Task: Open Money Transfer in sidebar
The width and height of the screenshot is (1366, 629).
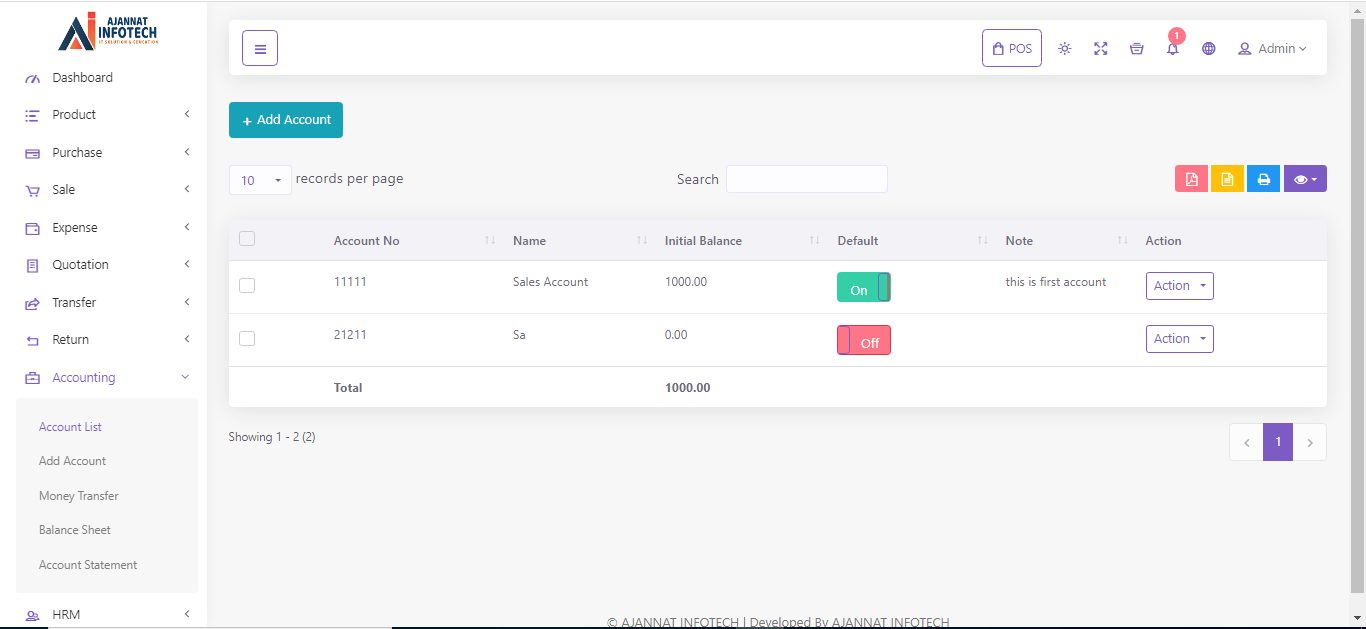Action: coord(78,496)
